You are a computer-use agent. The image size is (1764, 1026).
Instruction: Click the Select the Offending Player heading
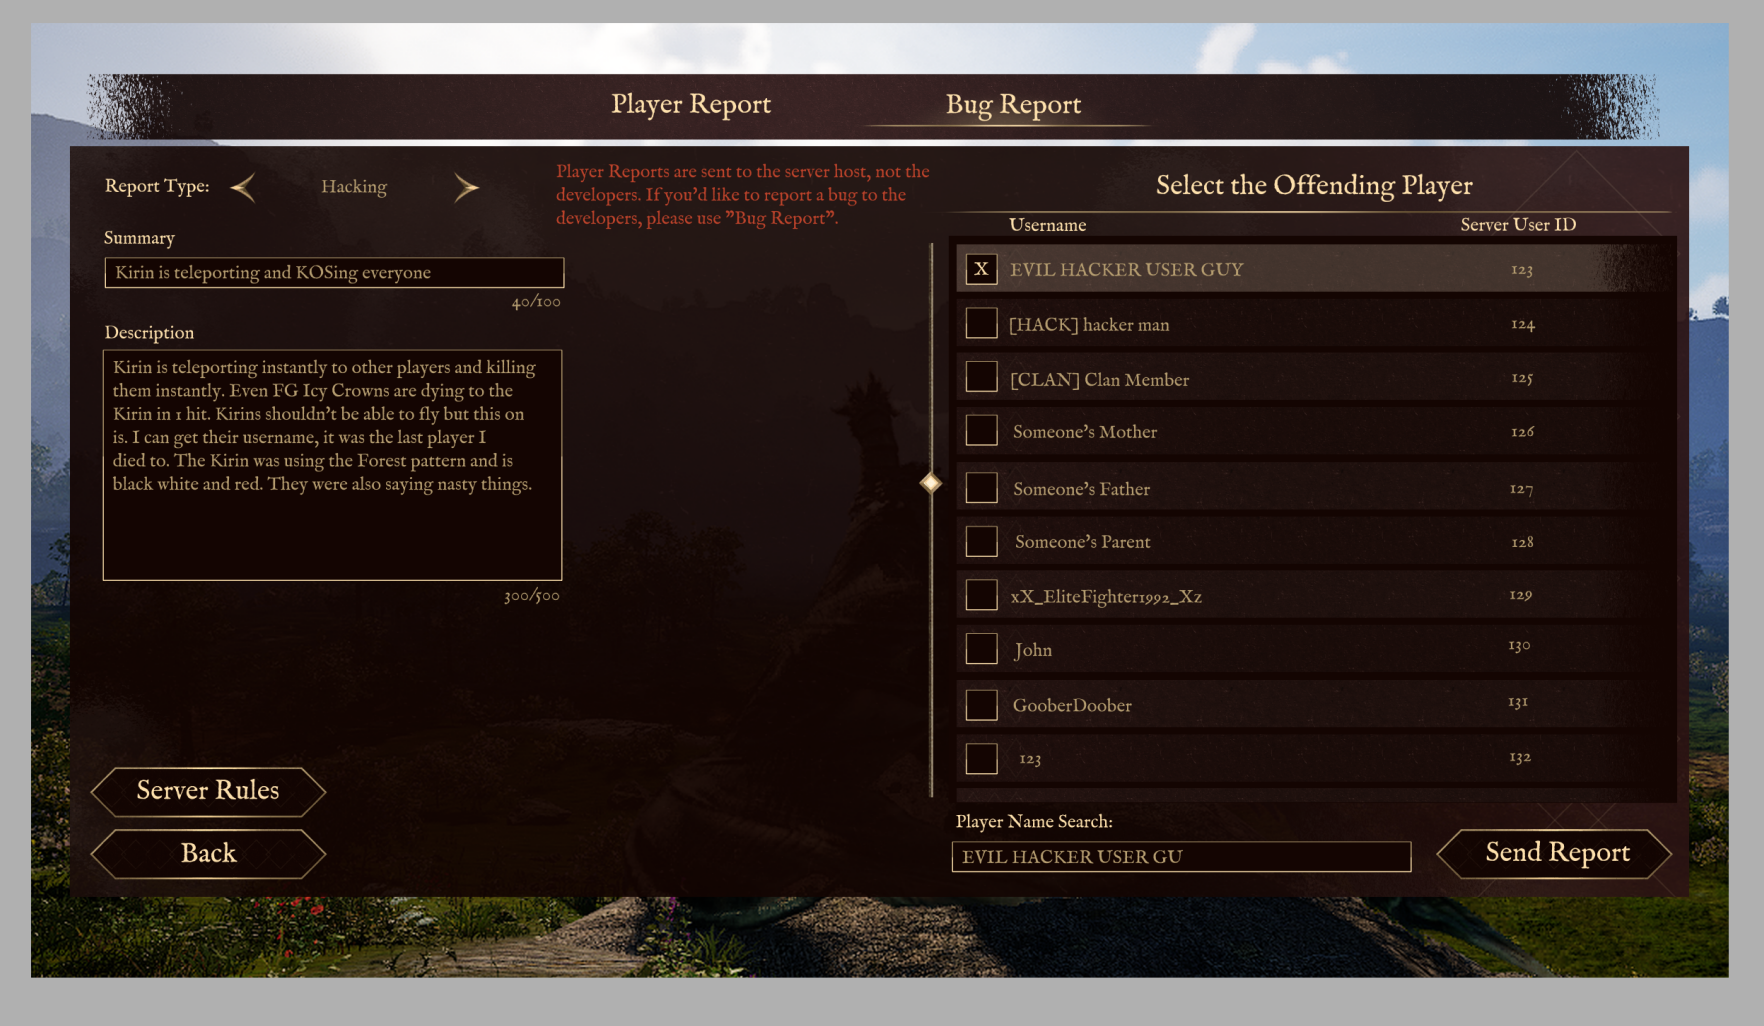(x=1314, y=186)
